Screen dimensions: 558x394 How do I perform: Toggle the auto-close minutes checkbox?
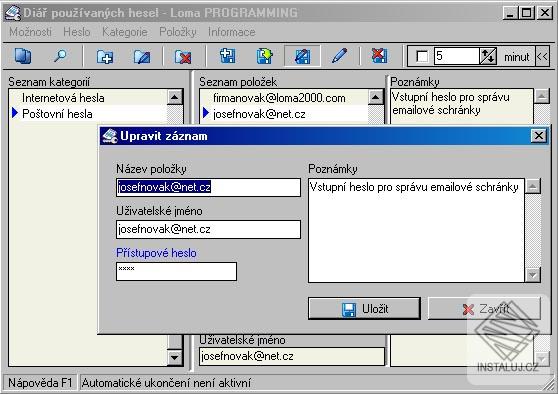(x=422, y=57)
